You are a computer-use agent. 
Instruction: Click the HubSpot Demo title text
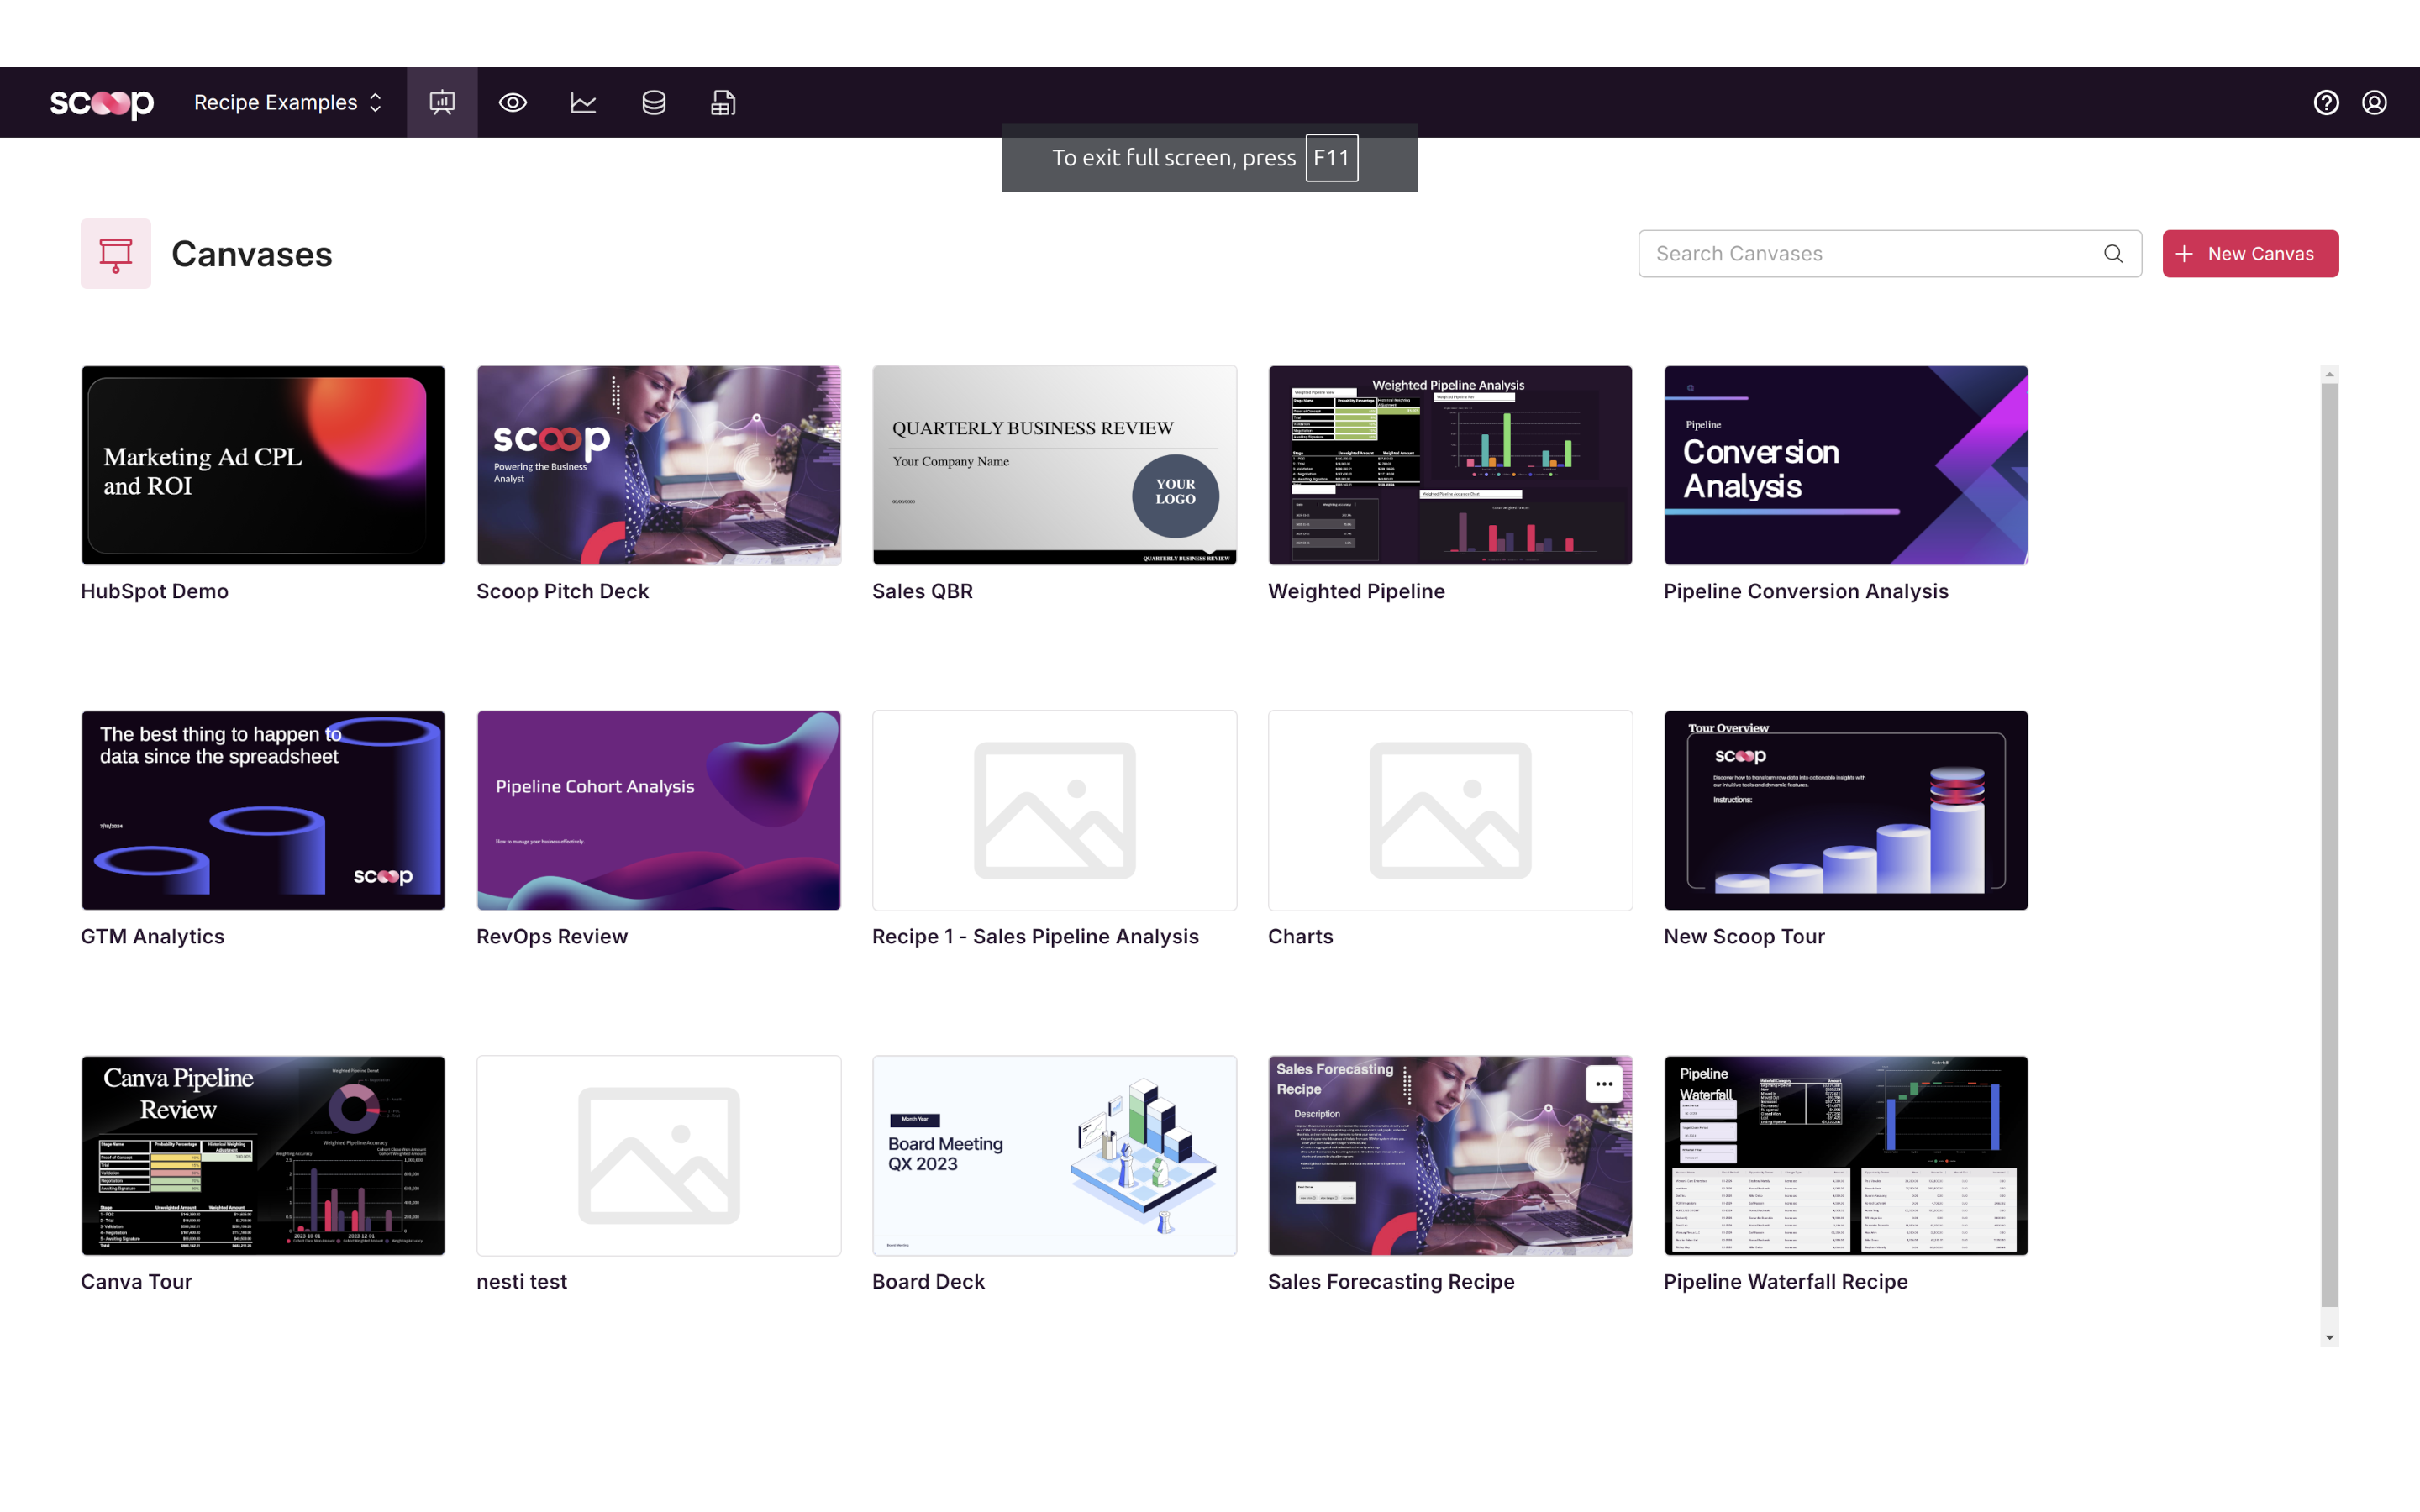(155, 591)
